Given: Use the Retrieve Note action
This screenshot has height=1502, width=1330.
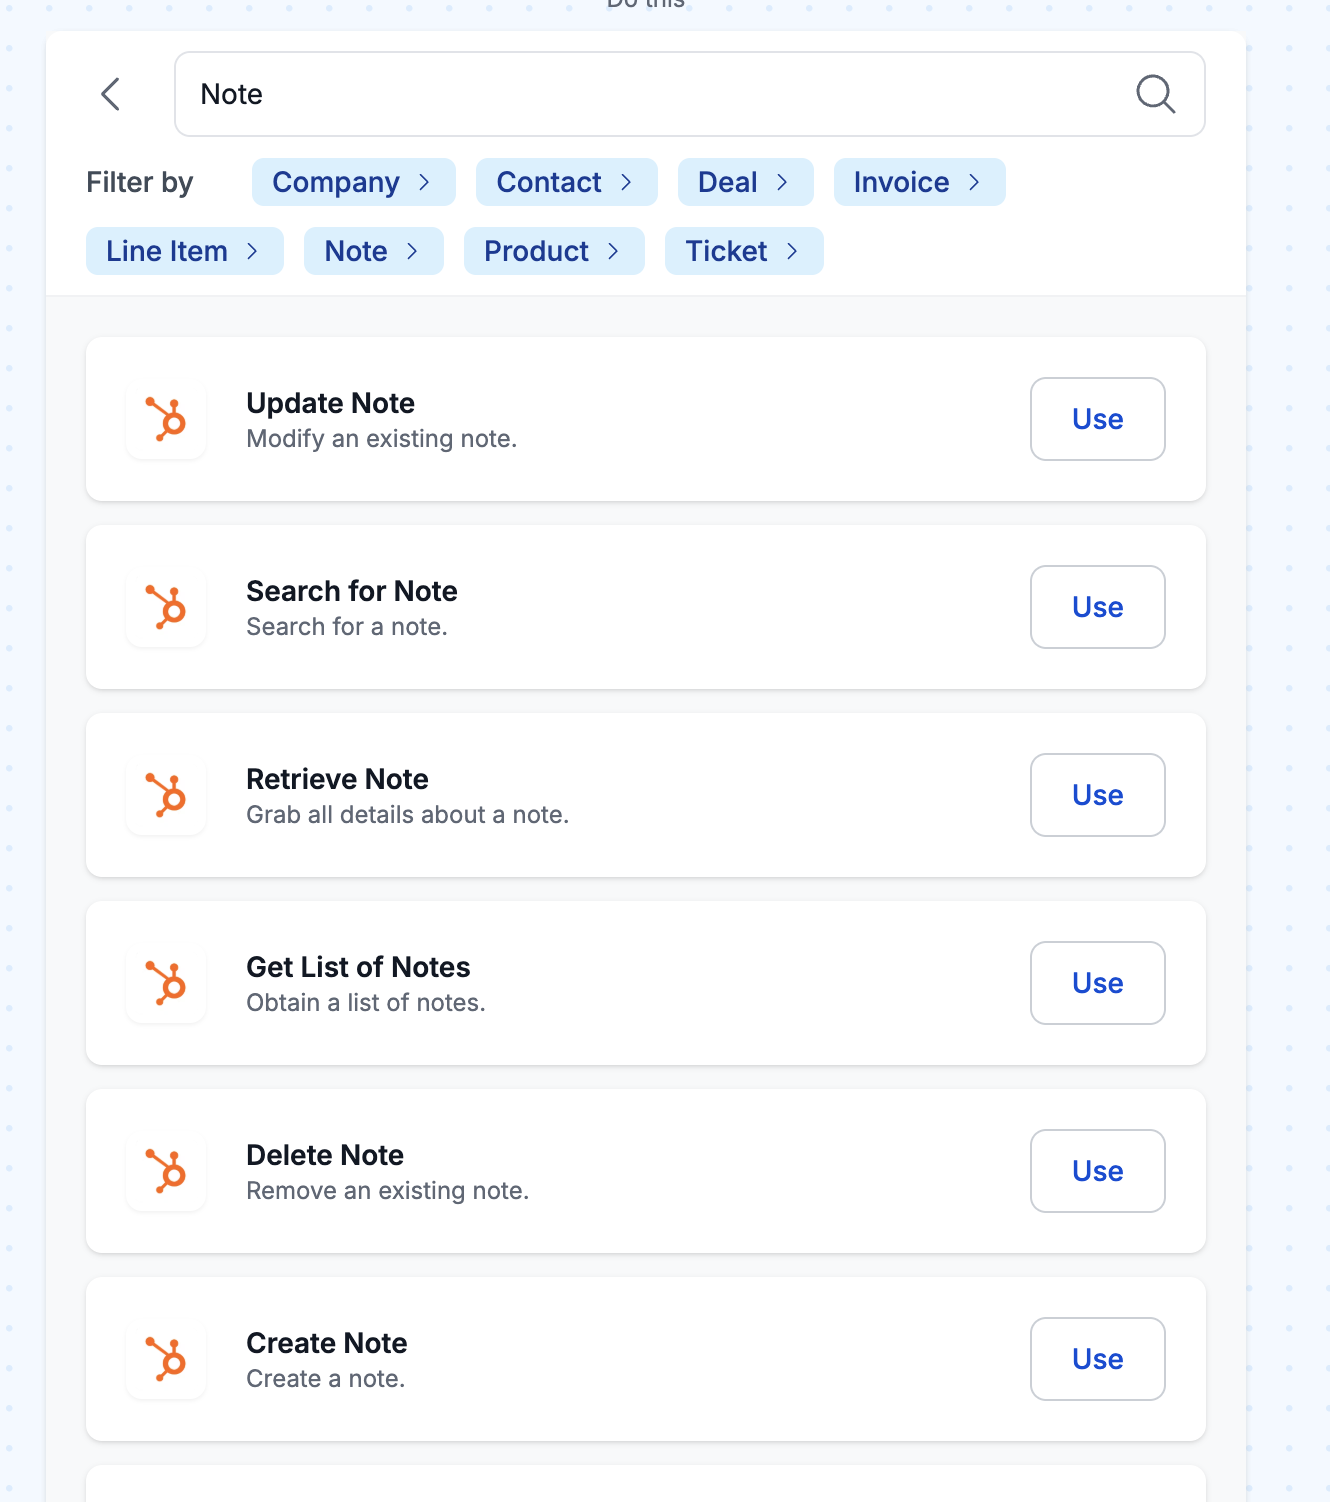Looking at the screenshot, I should coord(1098,795).
